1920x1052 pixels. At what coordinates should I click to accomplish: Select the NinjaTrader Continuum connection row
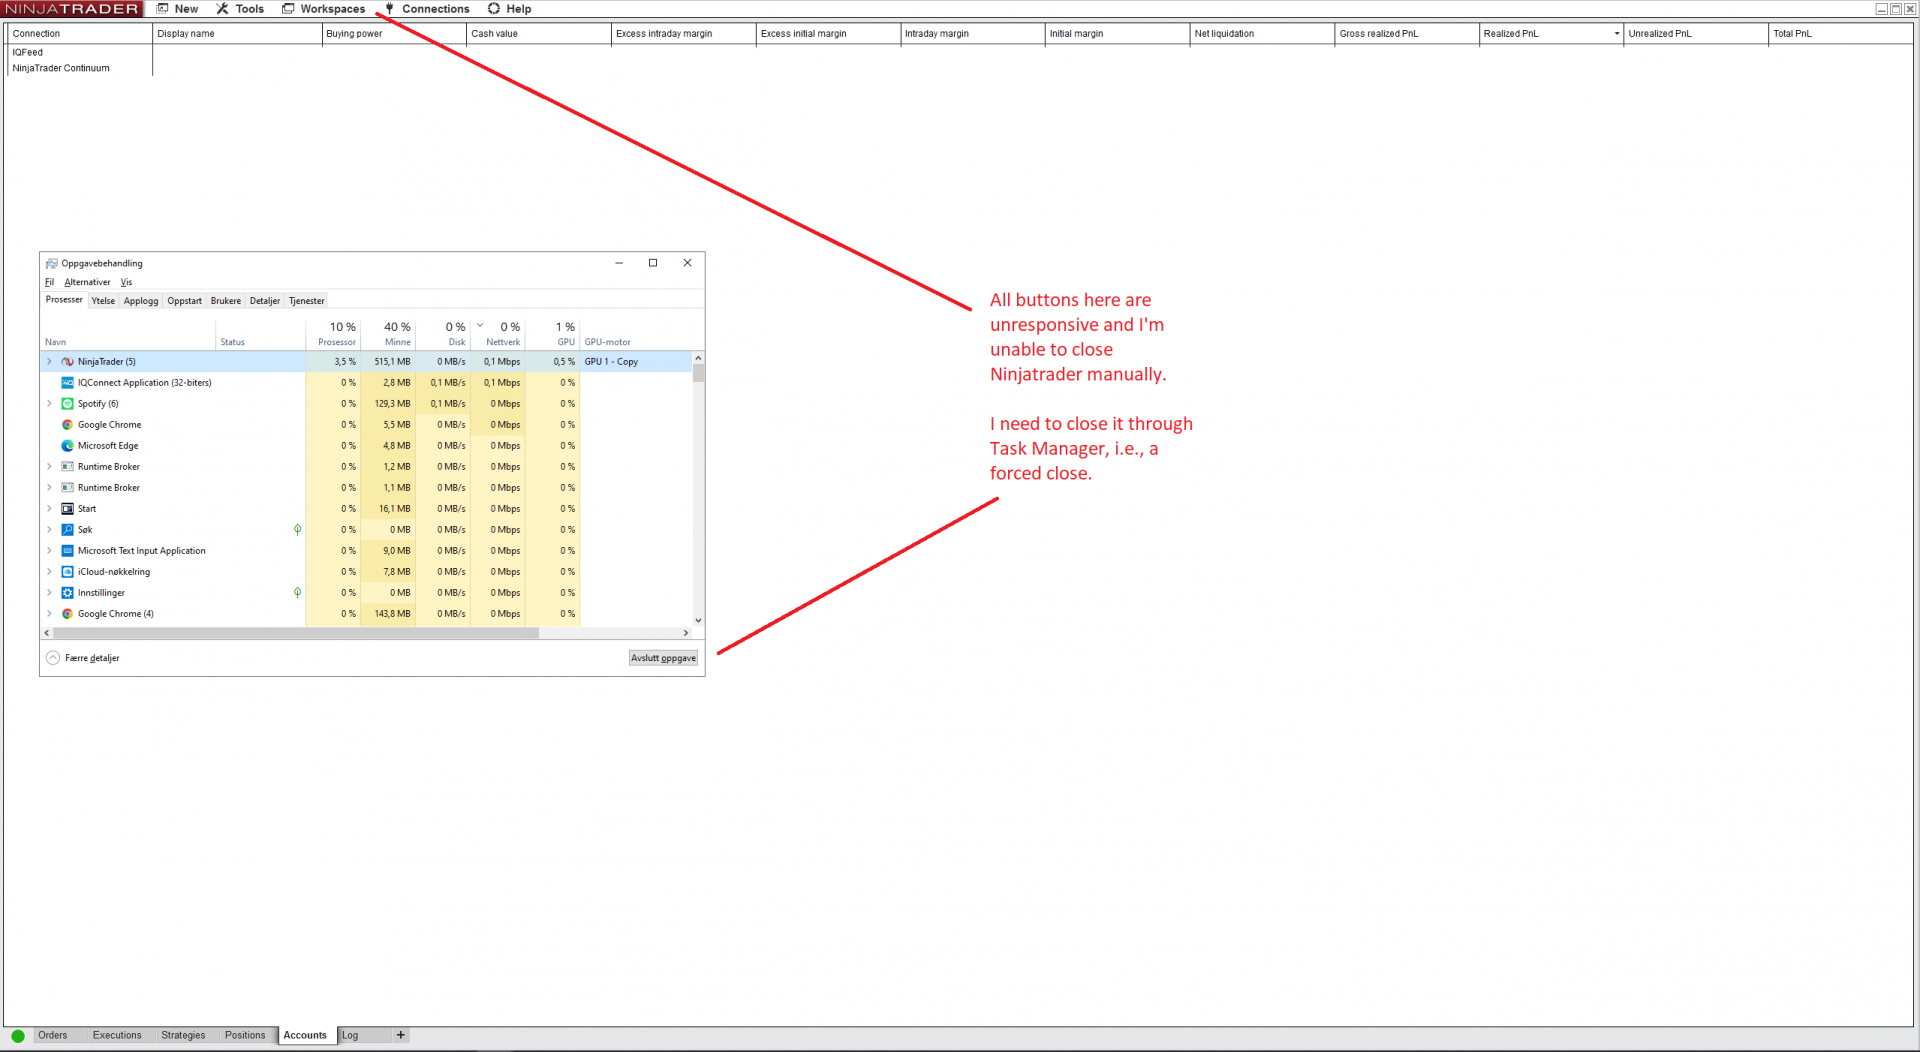pos(79,69)
